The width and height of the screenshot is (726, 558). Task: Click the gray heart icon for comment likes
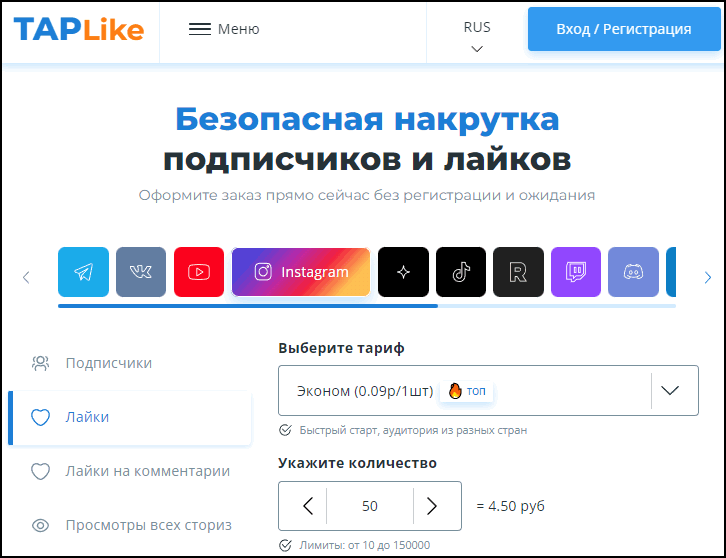[x=40, y=471]
